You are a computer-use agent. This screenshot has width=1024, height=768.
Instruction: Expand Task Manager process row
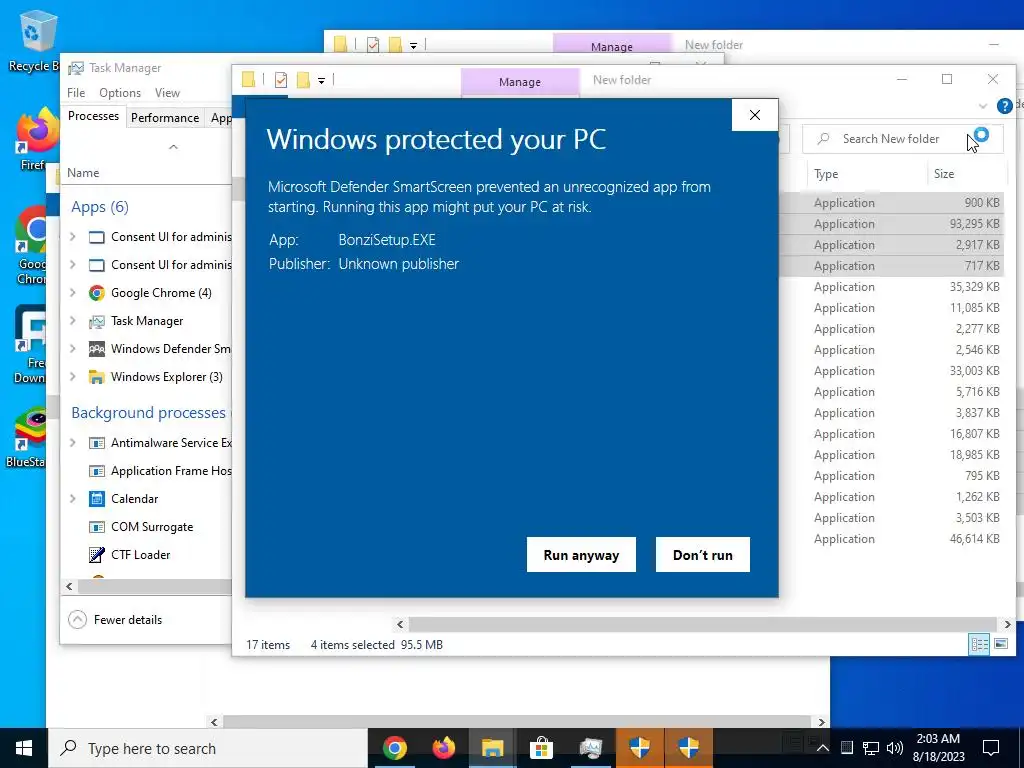[x=72, y=321]
